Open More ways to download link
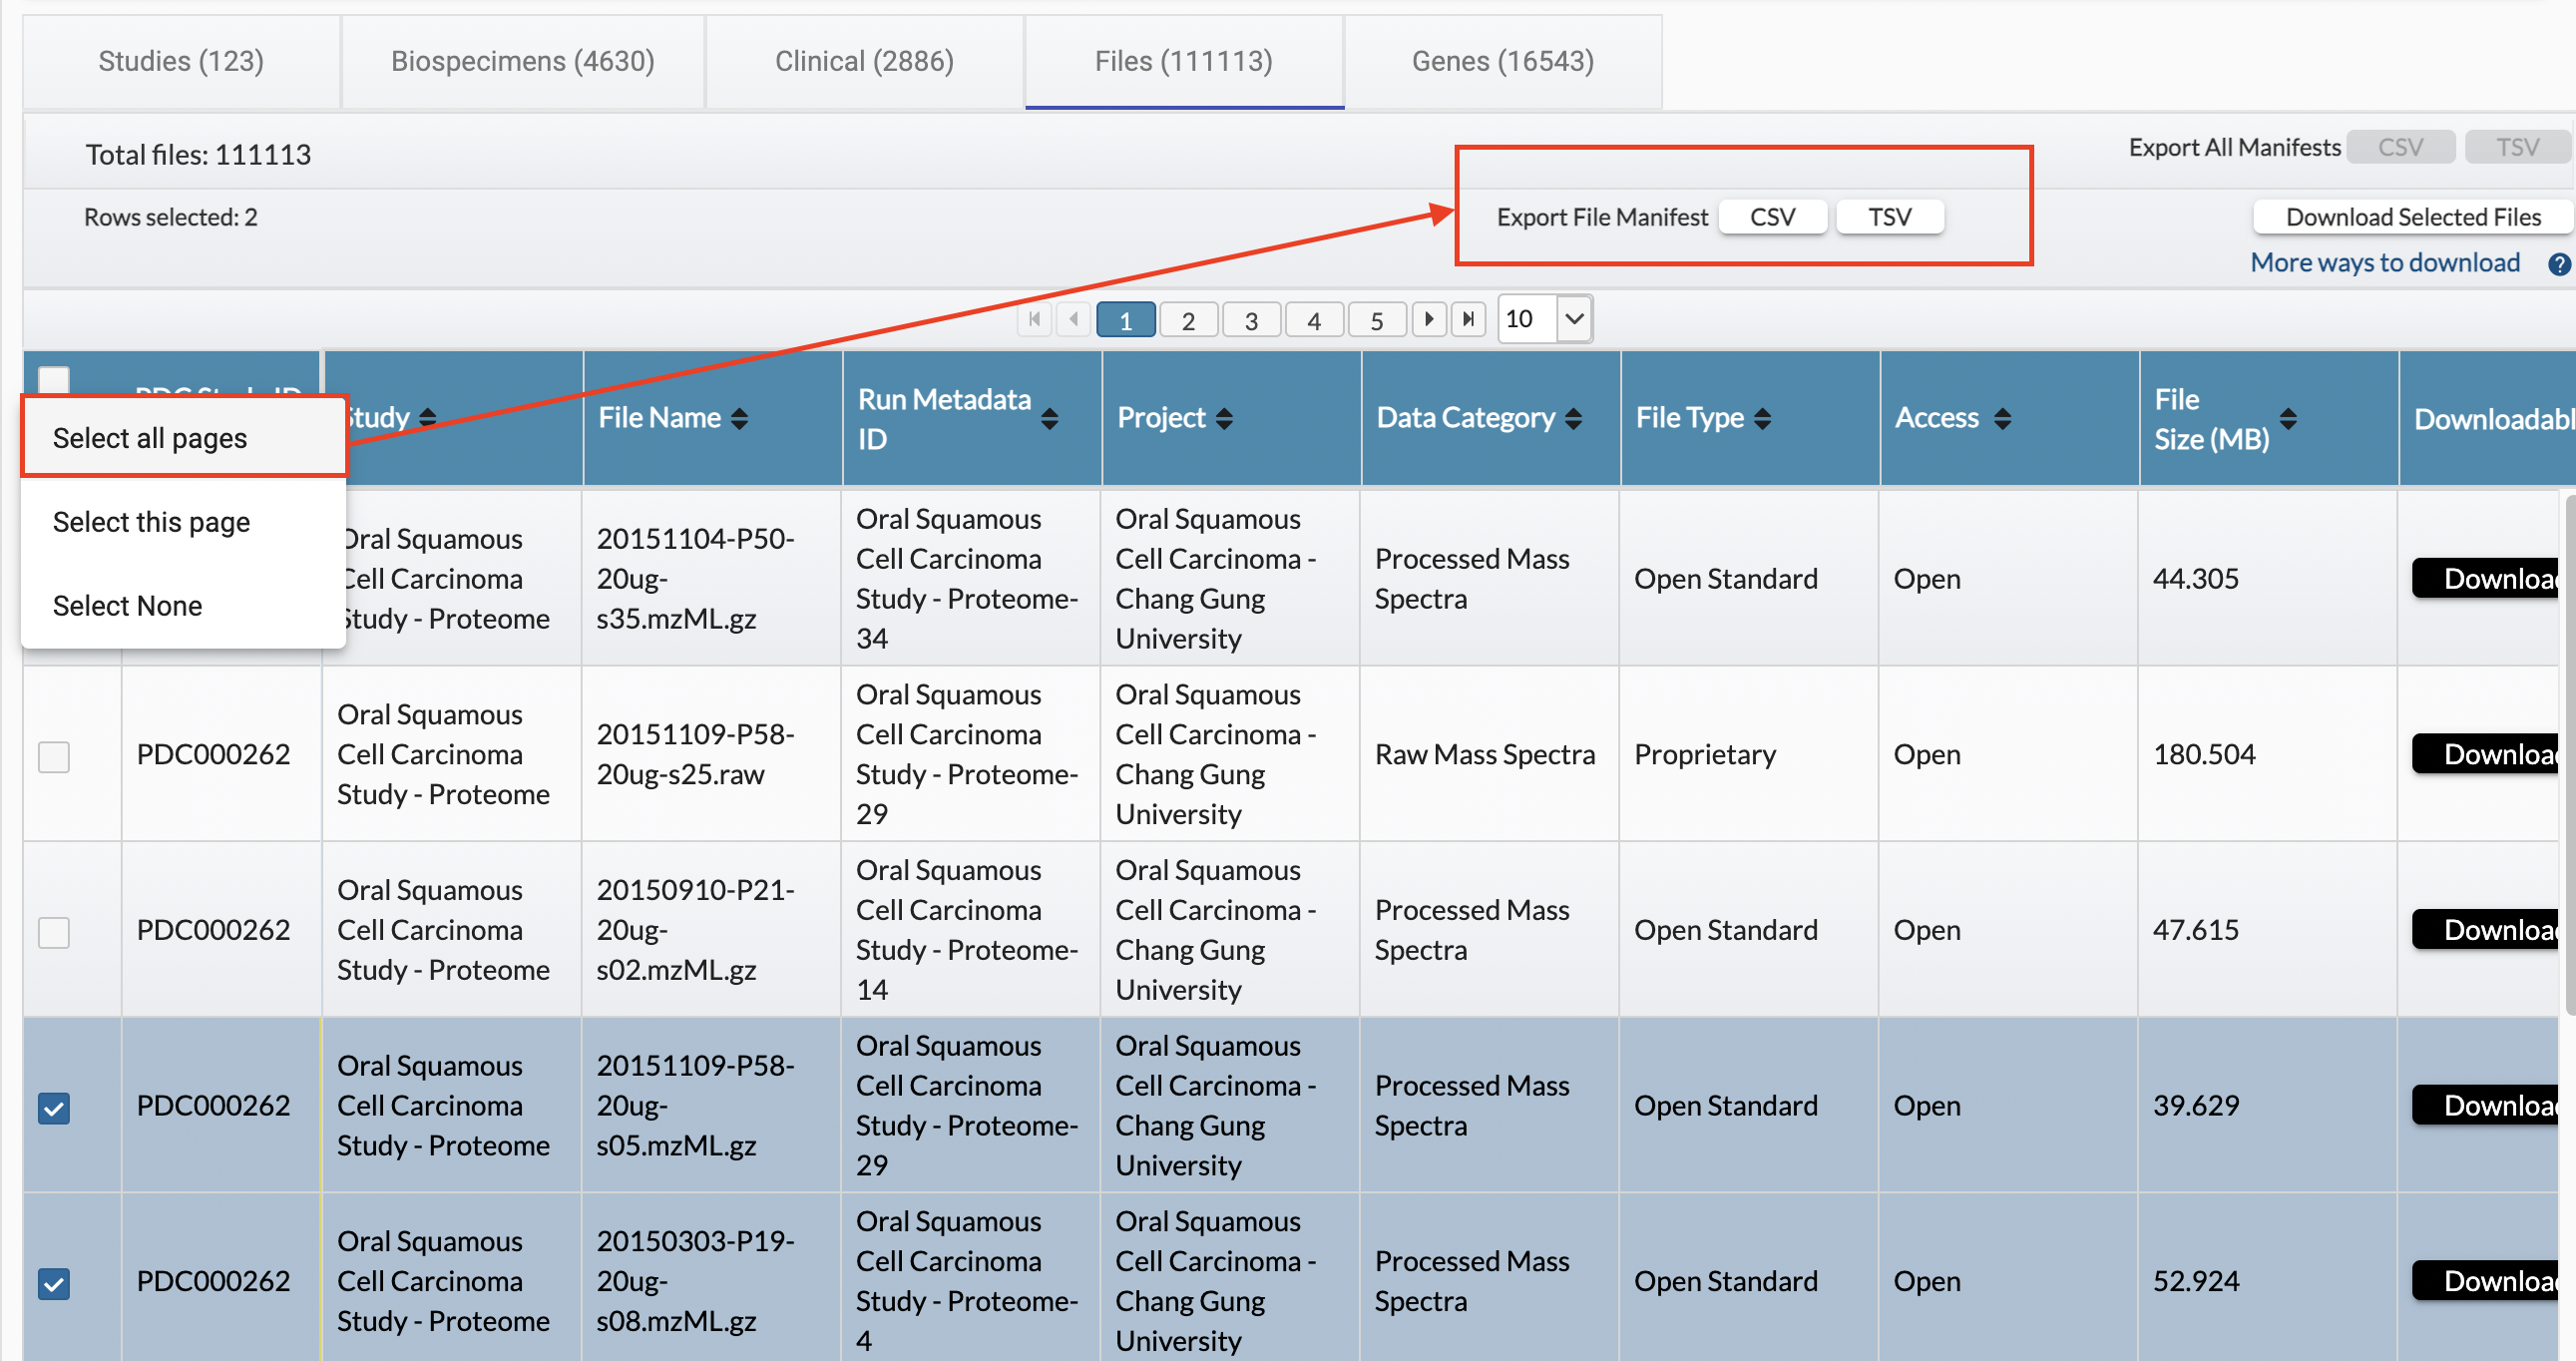Screen dimensions: 2576x1361 2384,262
